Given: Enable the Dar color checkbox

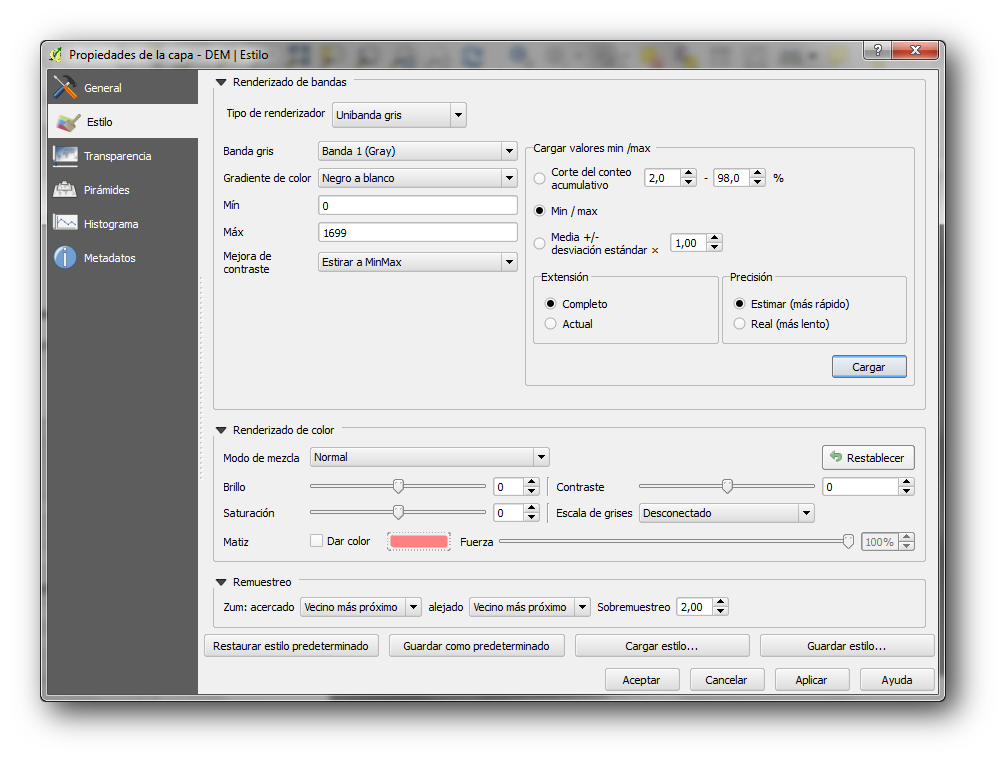Looking at the screenshot, I should (x=316, y=541).
